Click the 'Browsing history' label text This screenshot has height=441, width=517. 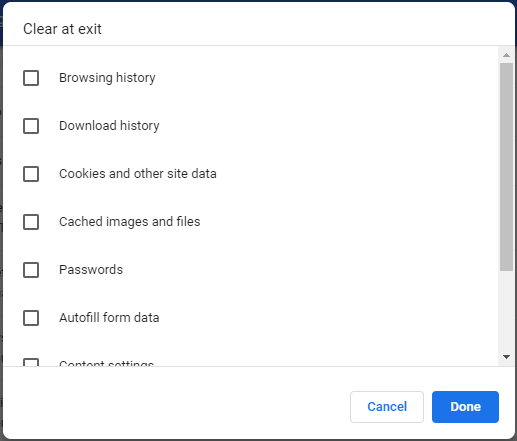click(x=107, y=78)
